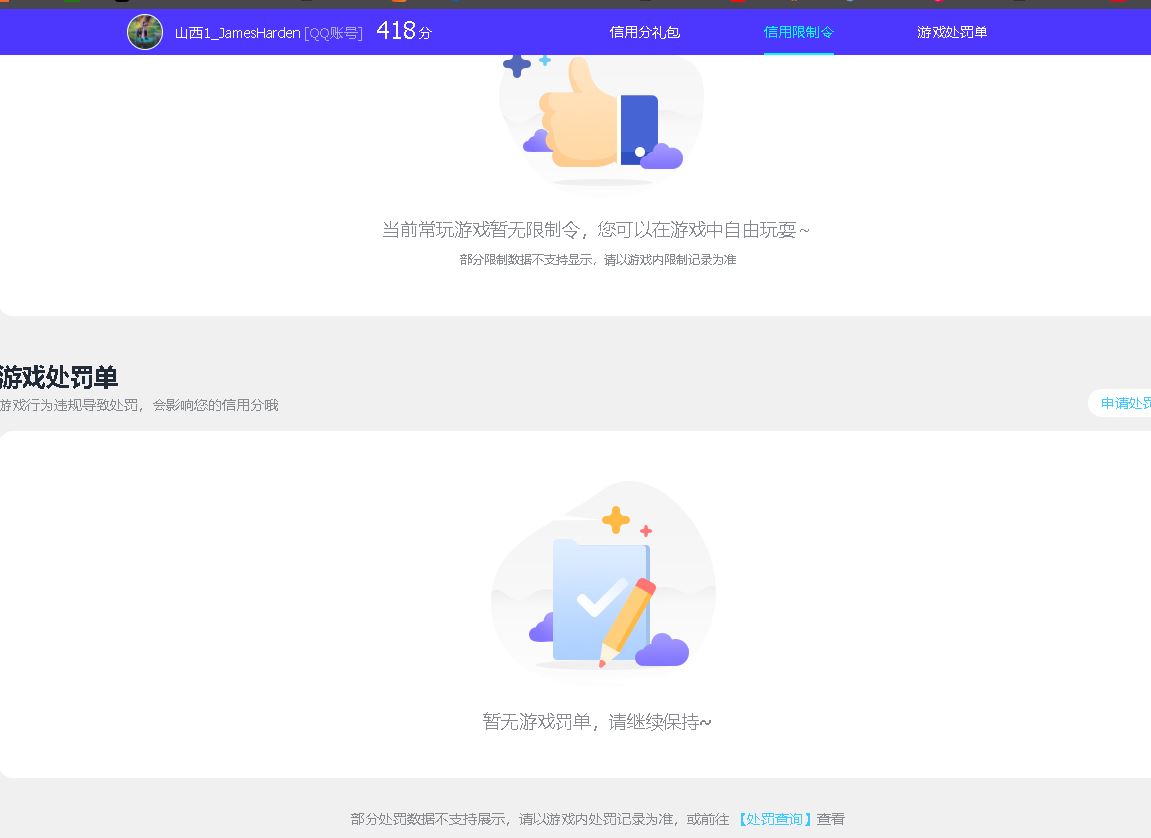Select the purple cross decoration near the thumbs-up graphic
Viewport: 1151px width, 838px height.
tap(516, 64)
